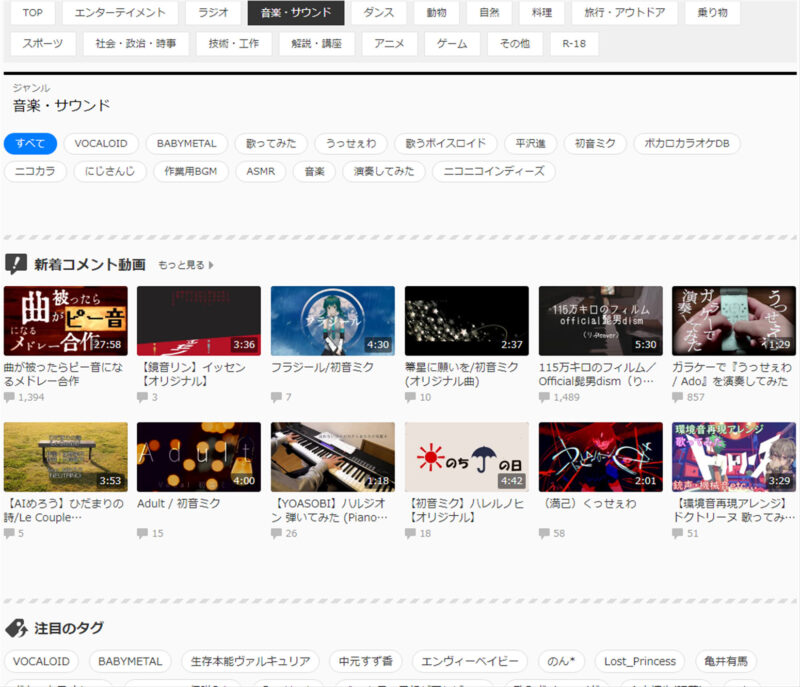The image size is (800, 687).
Task: Open 初音ミク ハレルノヒ video thumbnail
Action: point(467,457)
